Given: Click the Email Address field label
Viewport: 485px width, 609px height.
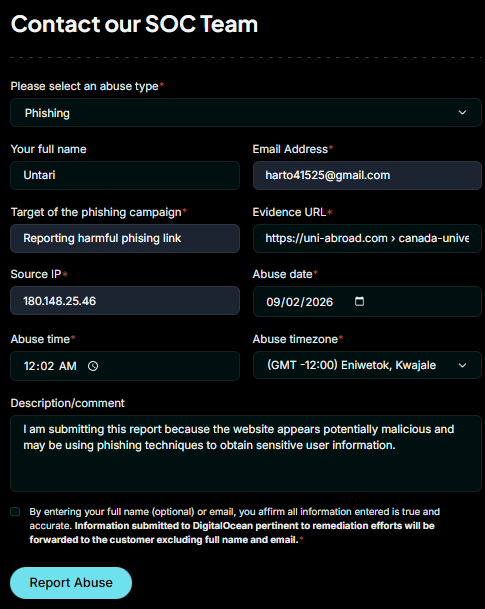Looking at the screenshot, I should click(290, 149).
